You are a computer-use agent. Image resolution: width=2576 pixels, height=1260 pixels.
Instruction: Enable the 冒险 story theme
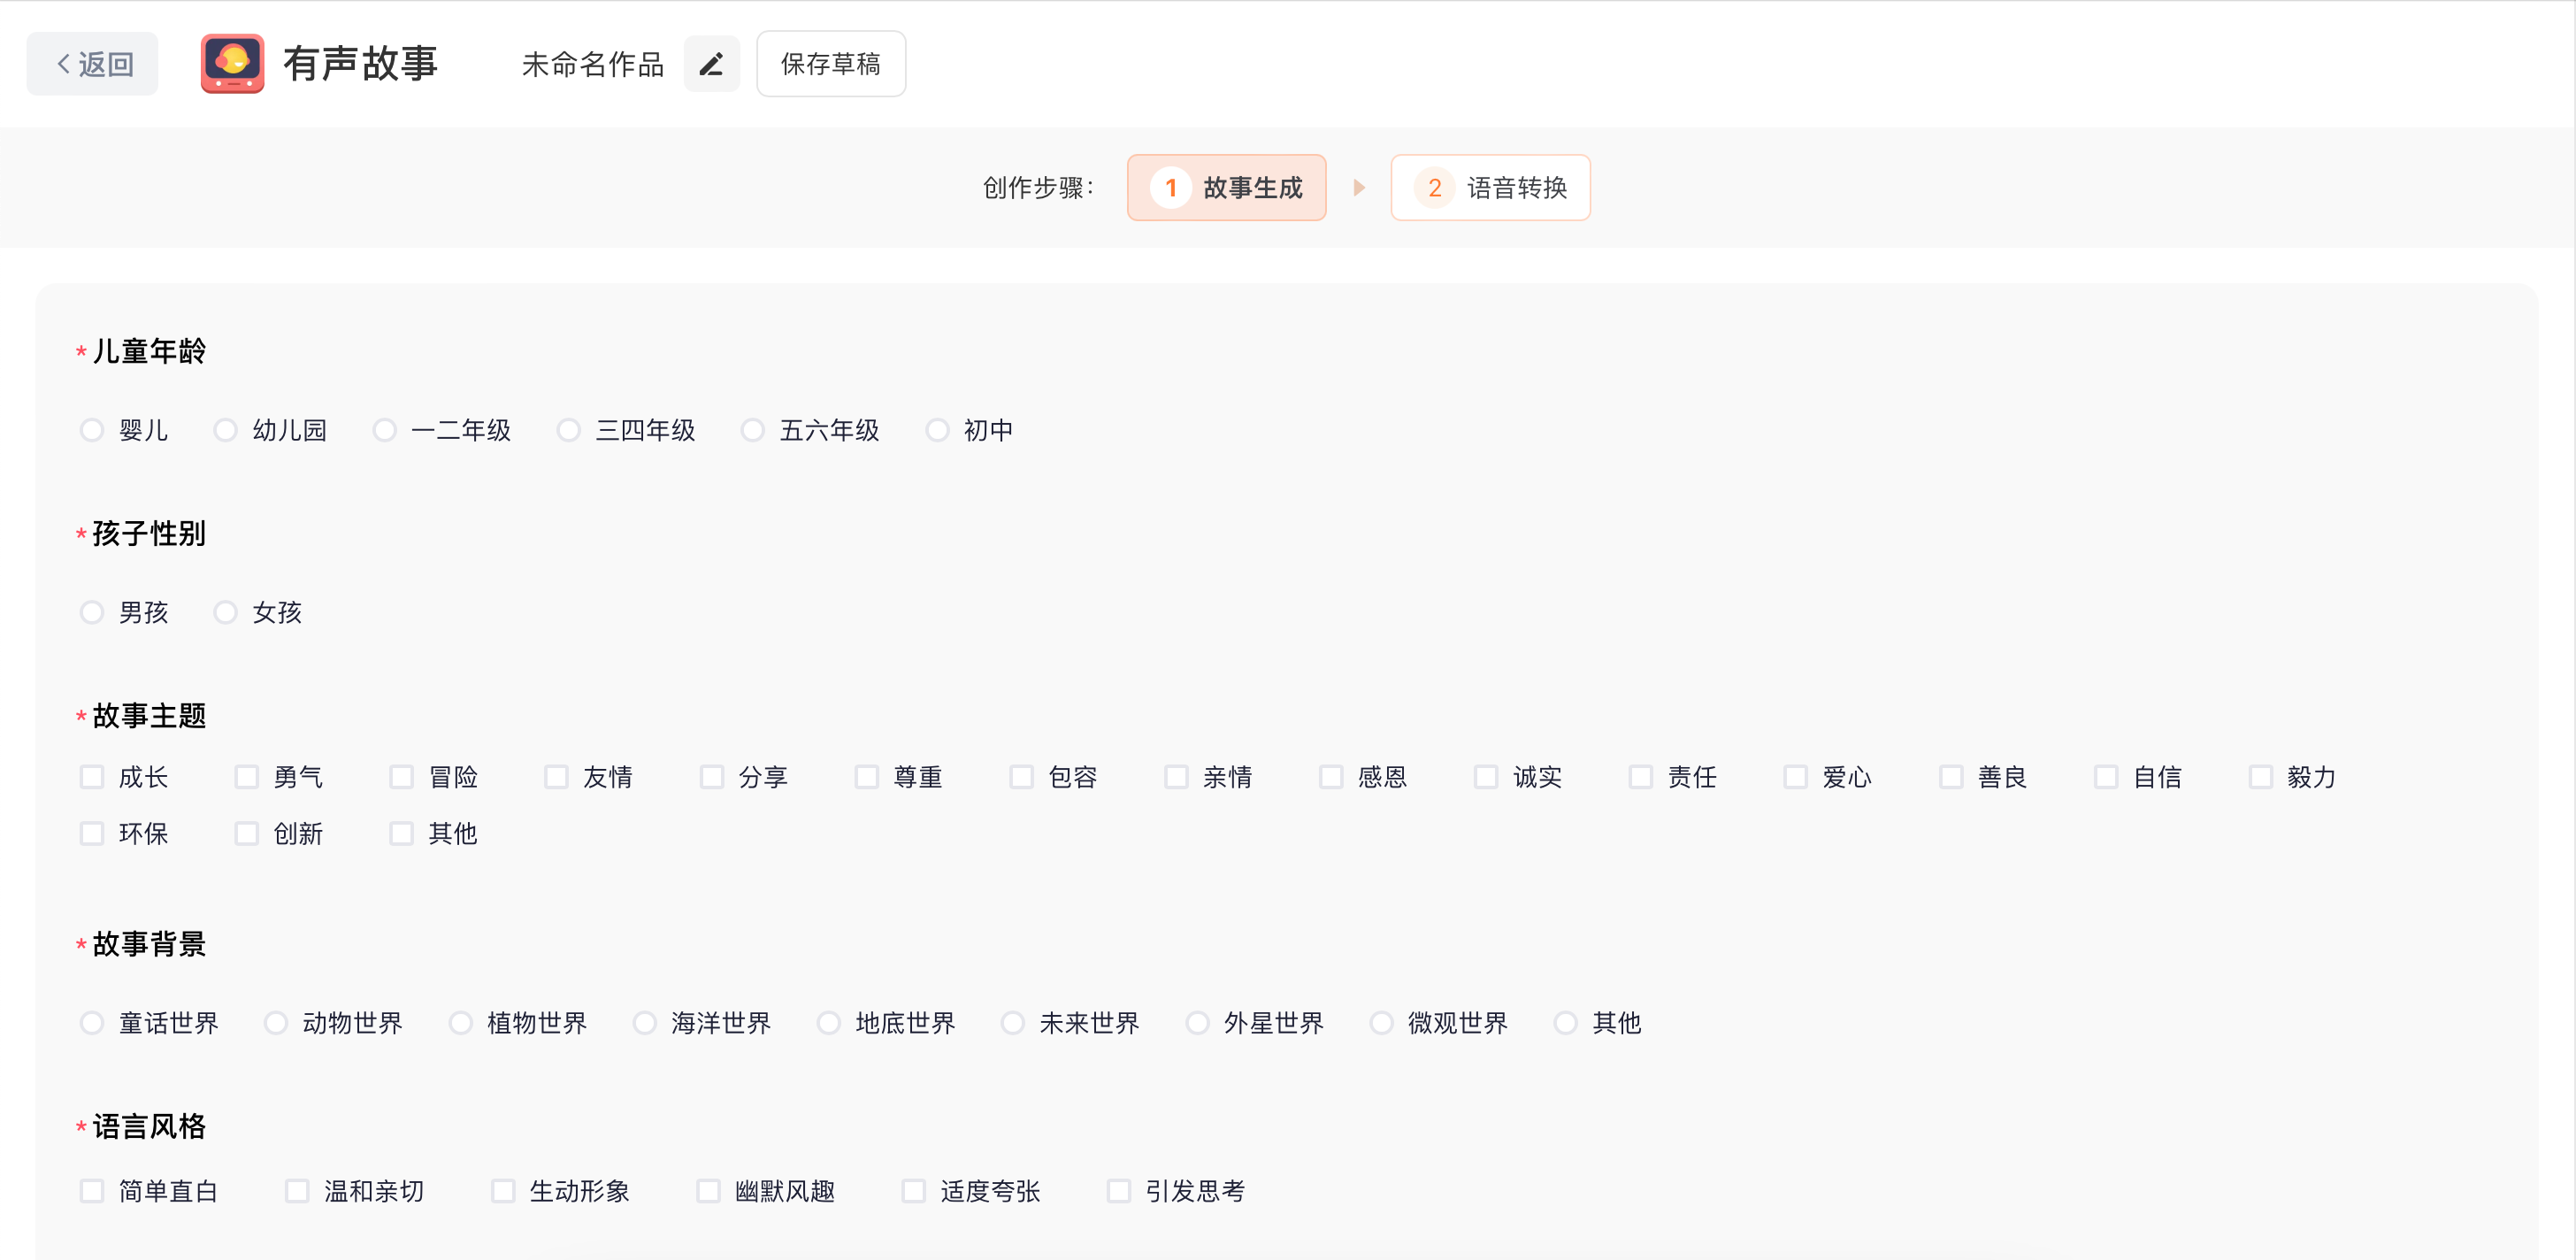tap(402, 777)
